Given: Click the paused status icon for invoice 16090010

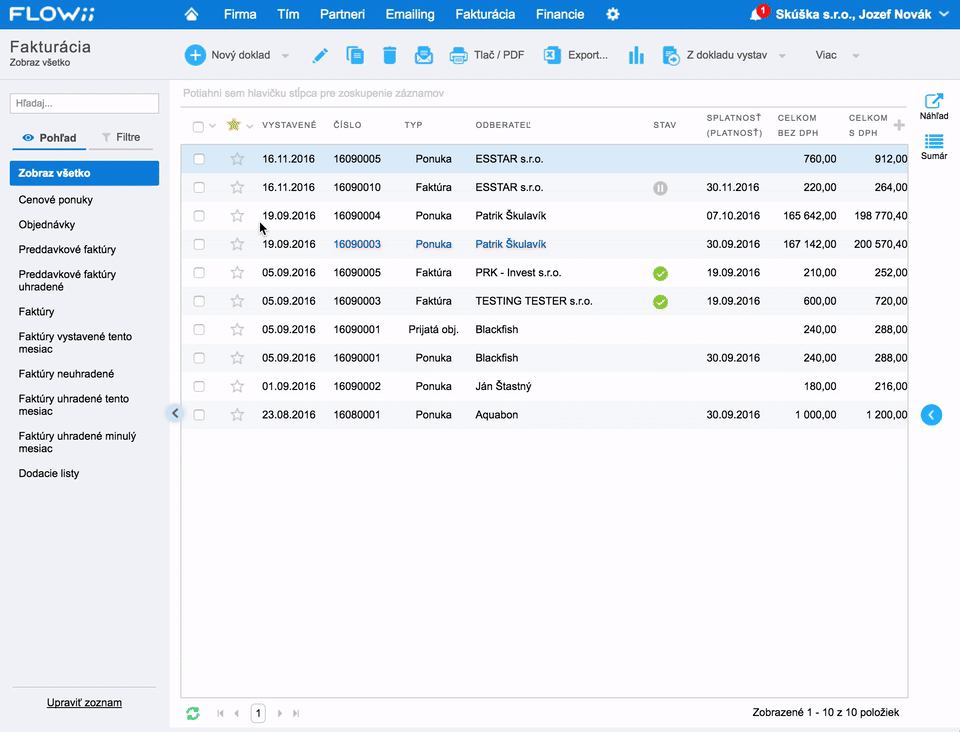Looking at the screenshot, I should (660, 188).
